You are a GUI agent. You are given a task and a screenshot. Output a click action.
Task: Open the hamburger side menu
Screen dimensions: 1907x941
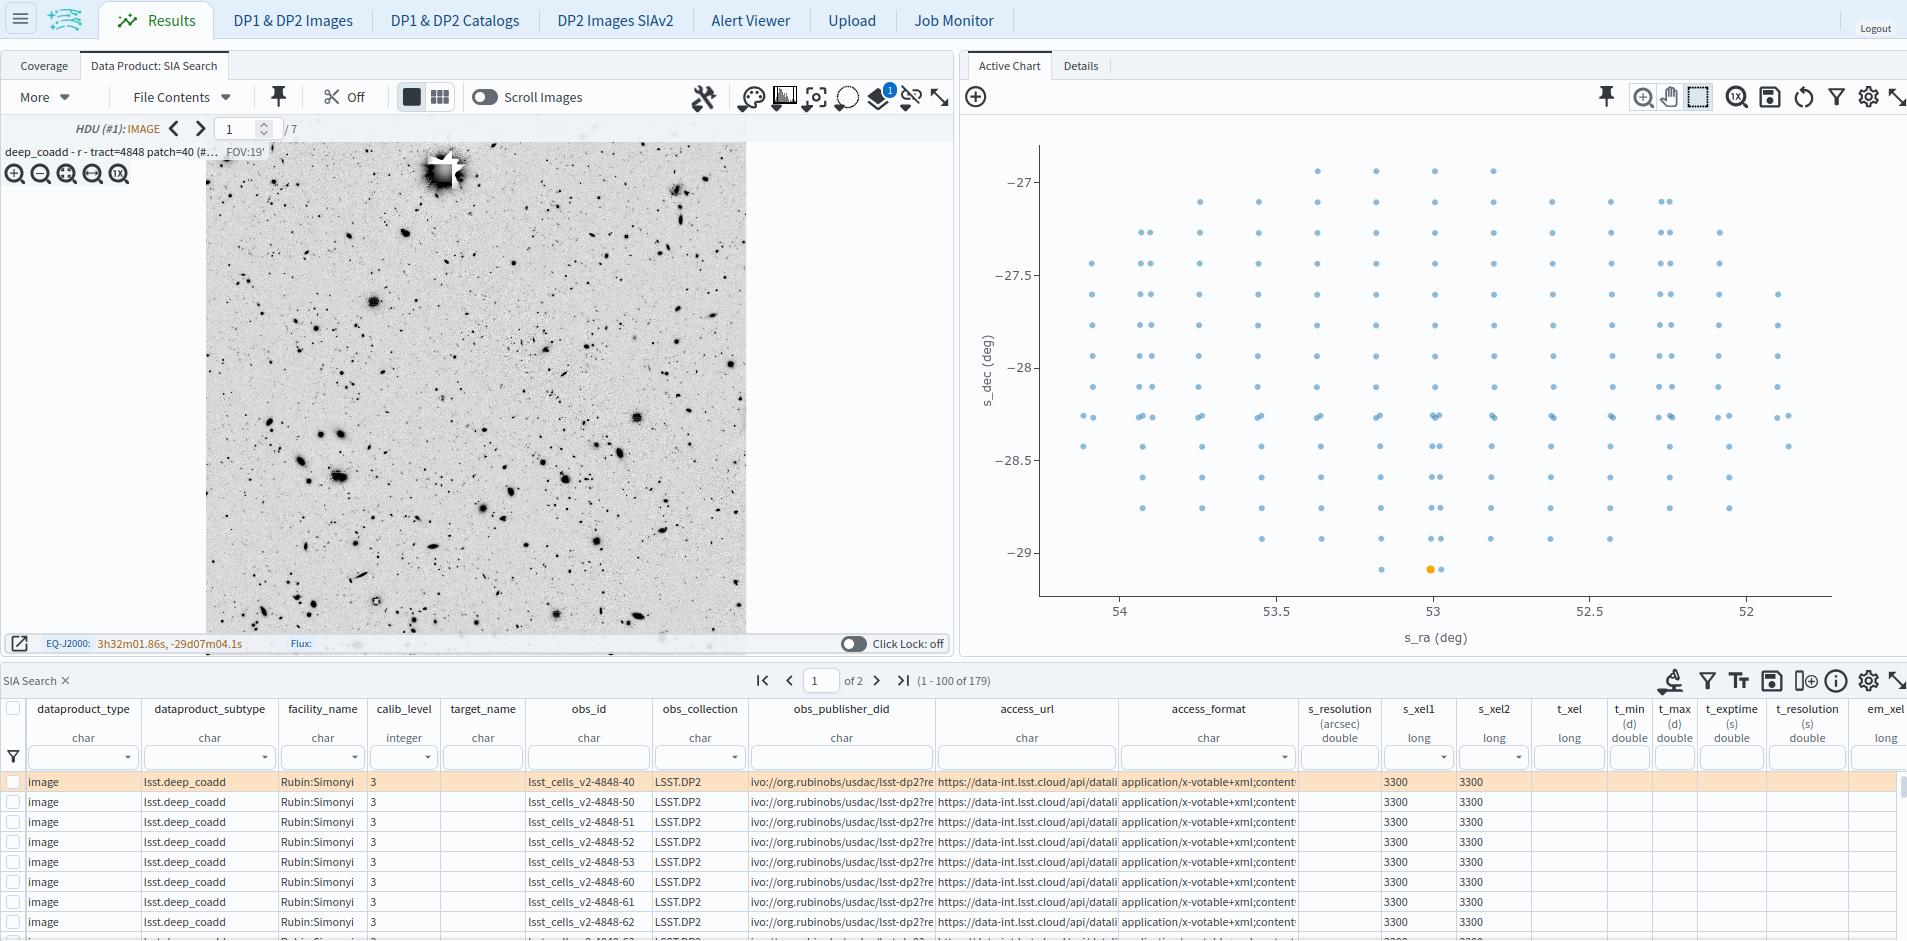20,19
